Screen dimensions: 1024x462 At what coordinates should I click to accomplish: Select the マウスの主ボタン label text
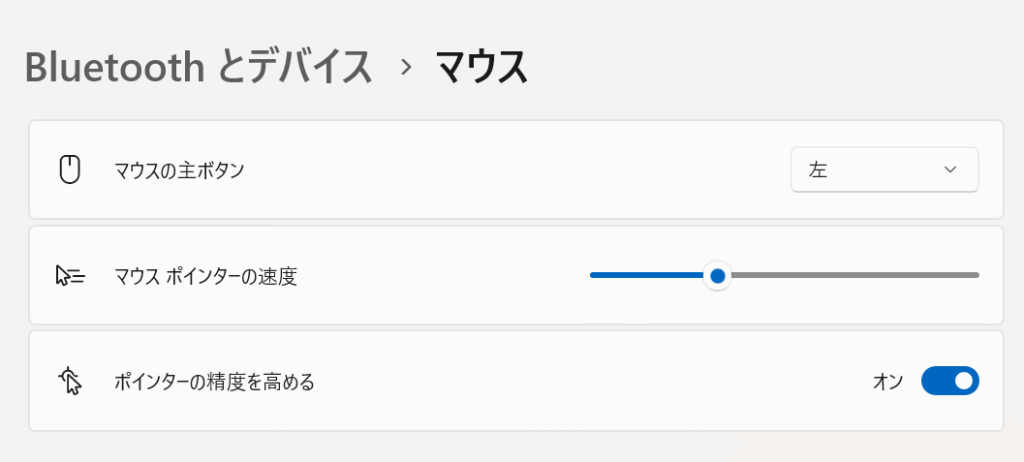coord(179,171)
